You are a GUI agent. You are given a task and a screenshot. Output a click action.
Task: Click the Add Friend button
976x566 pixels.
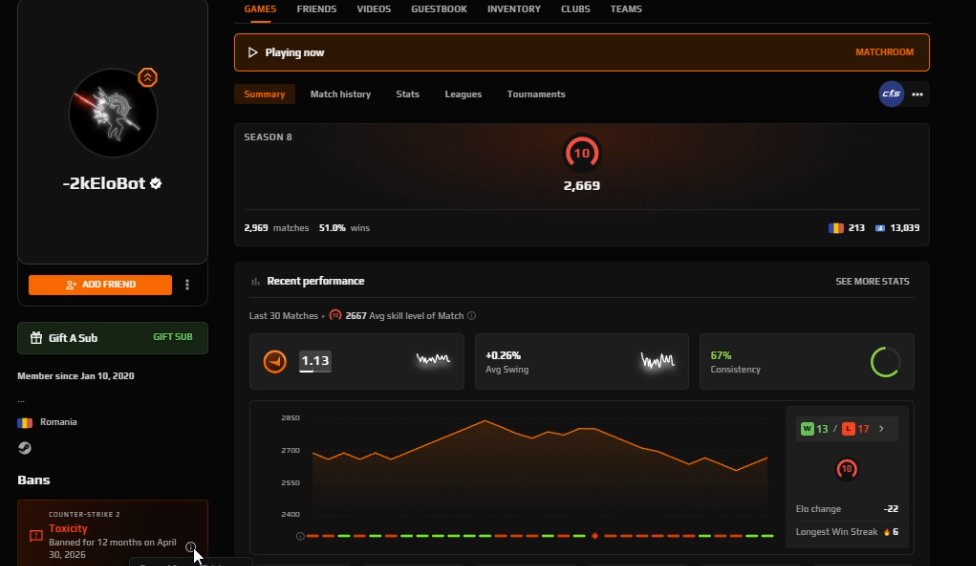(100, 285)
